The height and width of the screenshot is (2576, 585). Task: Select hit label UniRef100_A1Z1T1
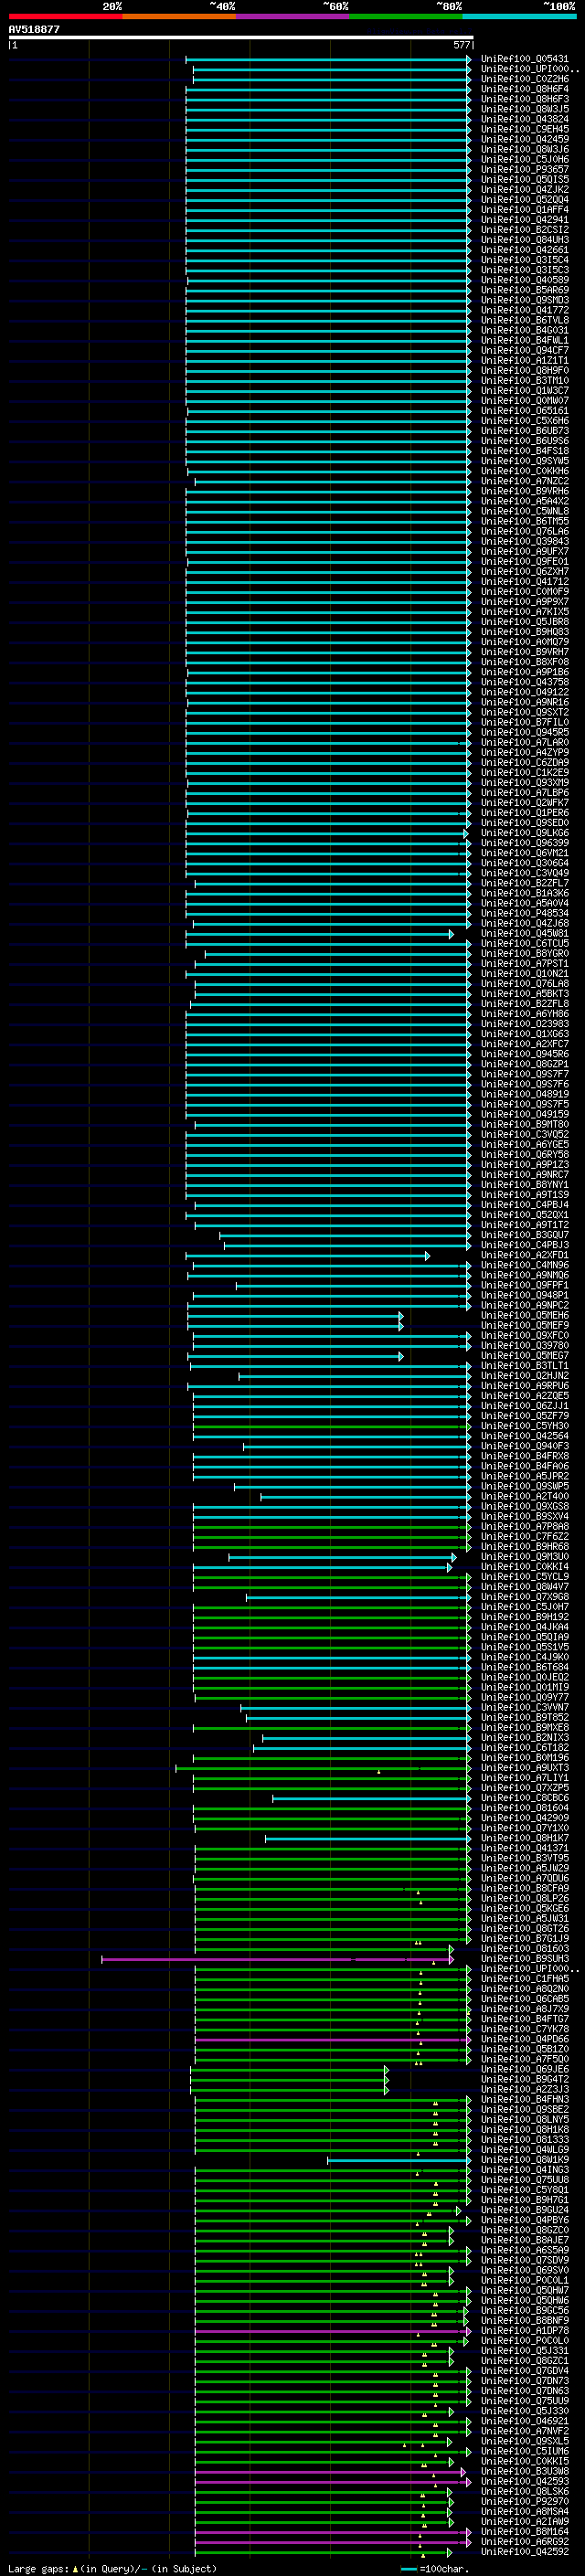click(525, 360)
